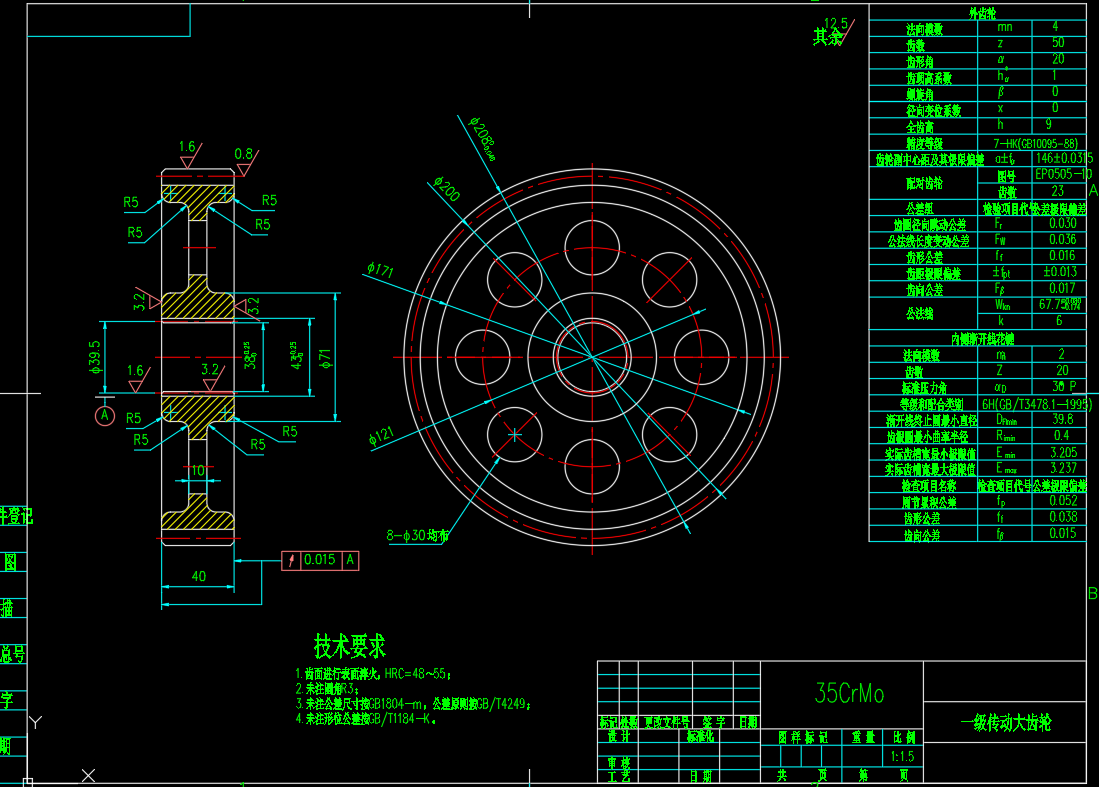Select the 40 width dimension

click(x=198, y=576)
